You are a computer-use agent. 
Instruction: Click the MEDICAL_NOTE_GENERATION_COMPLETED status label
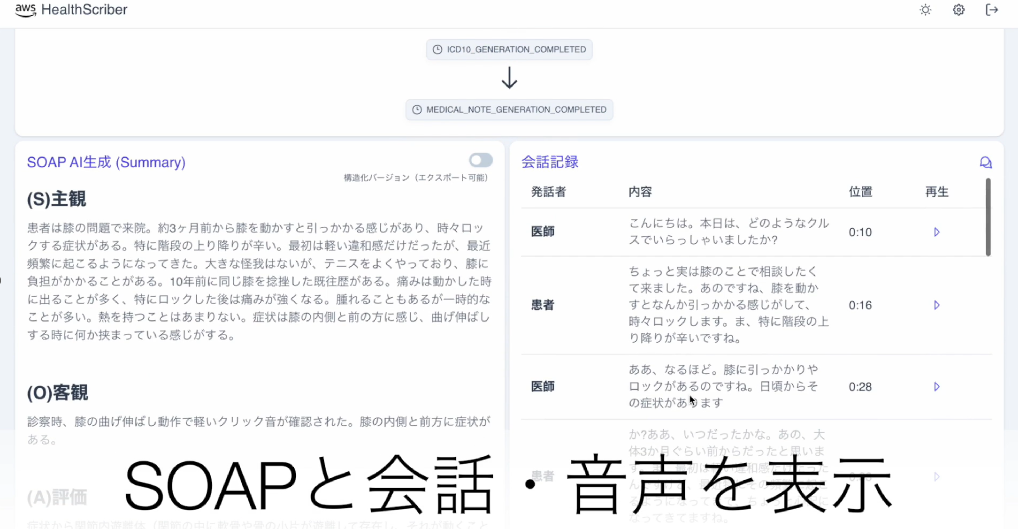(516, 110)
